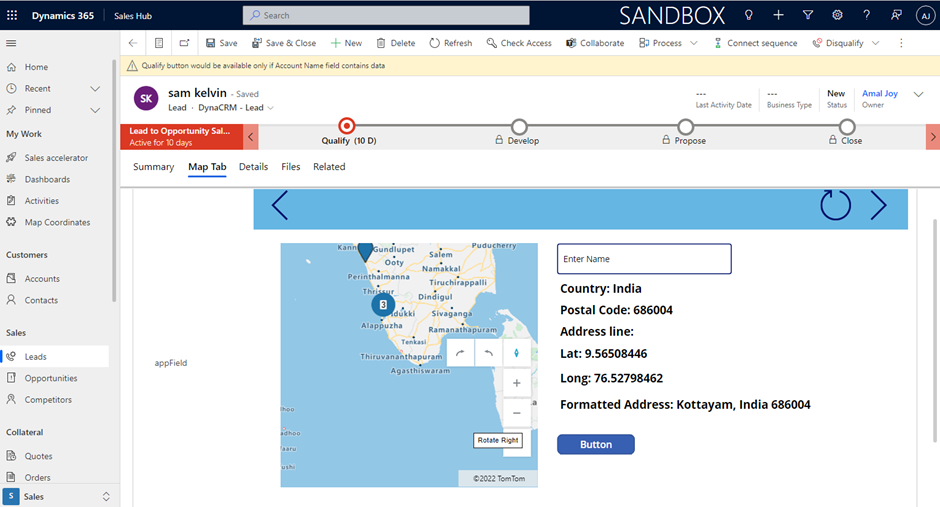Click the circular reload icon in blue banner
This screenshot has height=507, width=940.
[x=835, y=205]
